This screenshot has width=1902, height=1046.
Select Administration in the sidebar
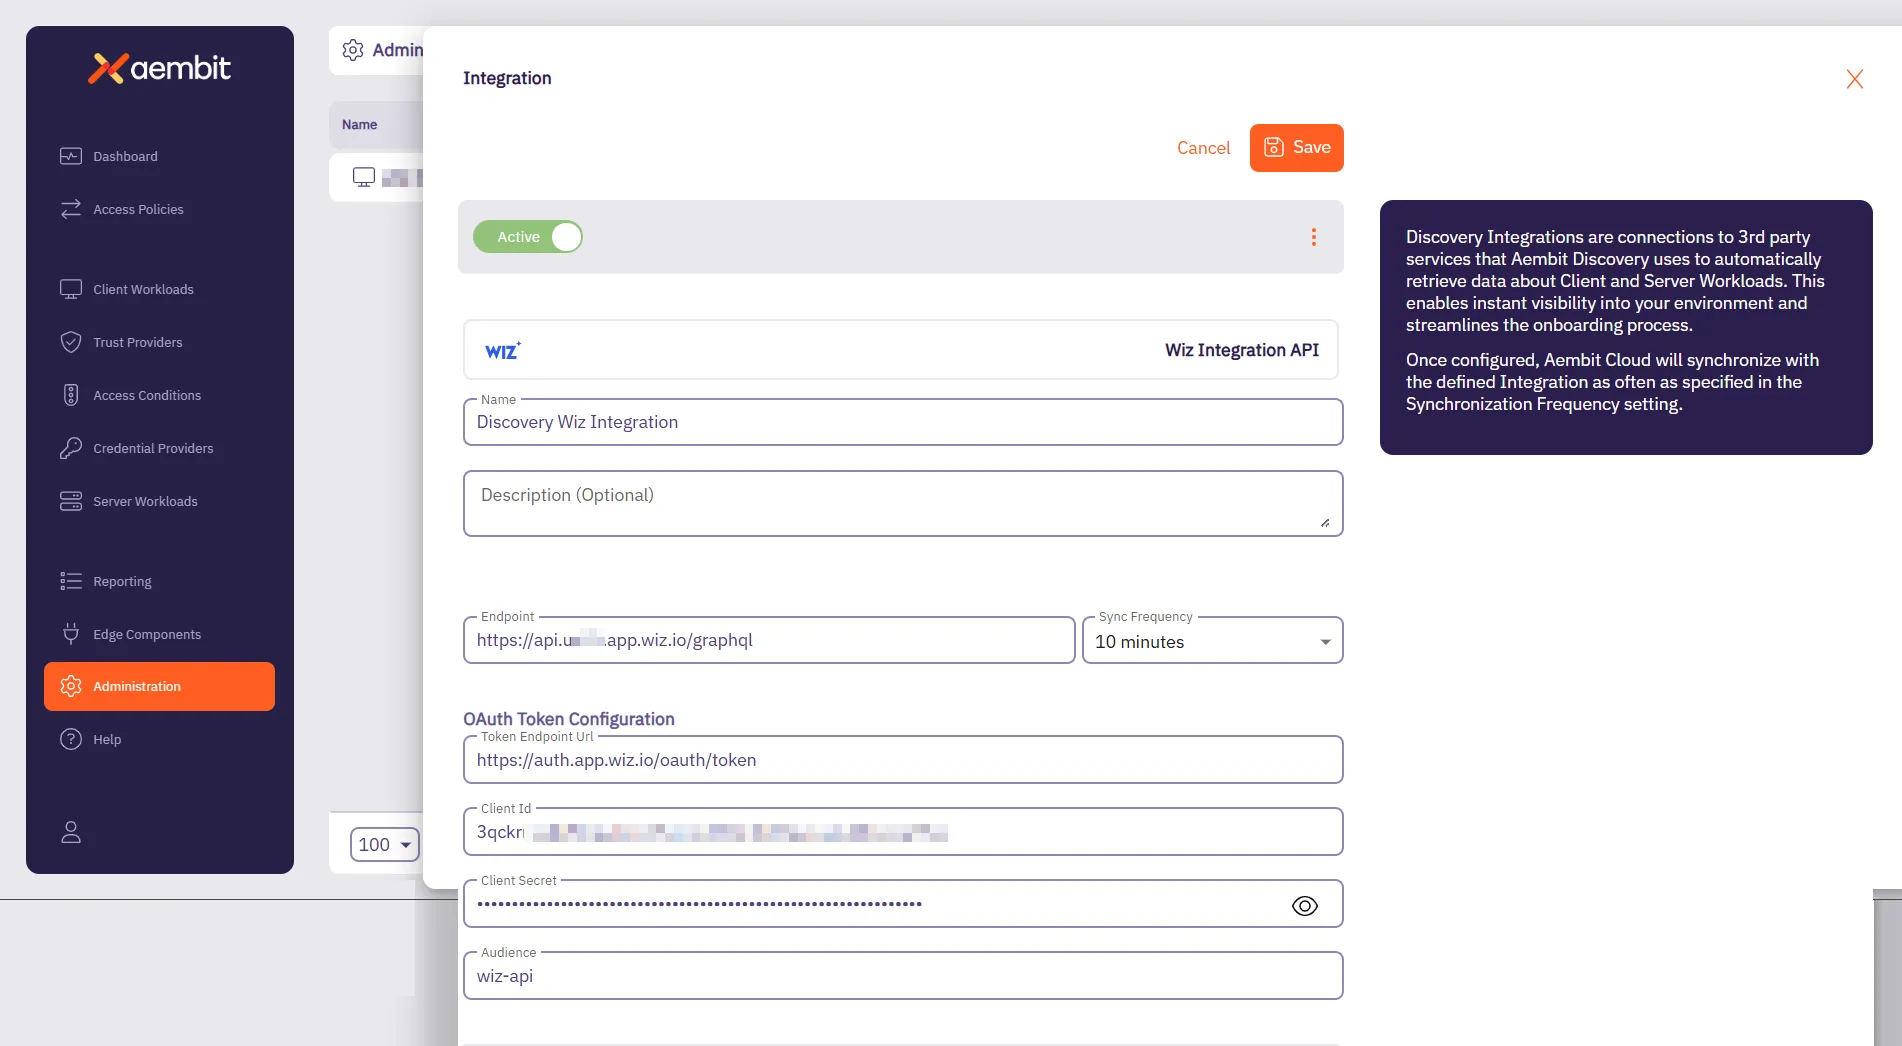135,686
